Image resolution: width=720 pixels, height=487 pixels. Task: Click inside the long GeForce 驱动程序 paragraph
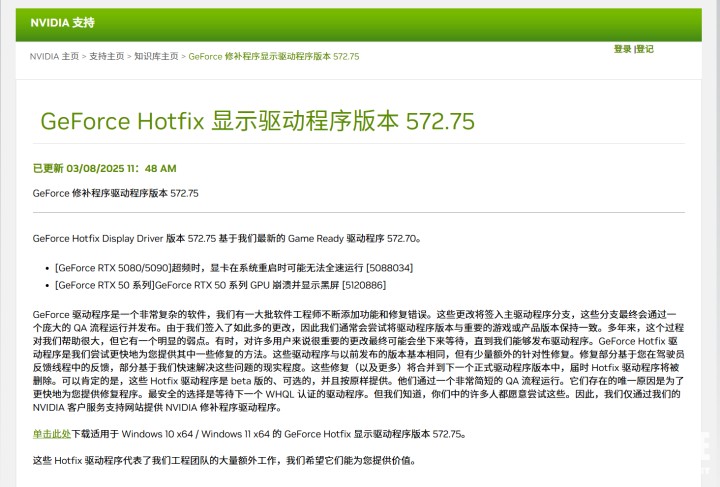click(358, 361)
